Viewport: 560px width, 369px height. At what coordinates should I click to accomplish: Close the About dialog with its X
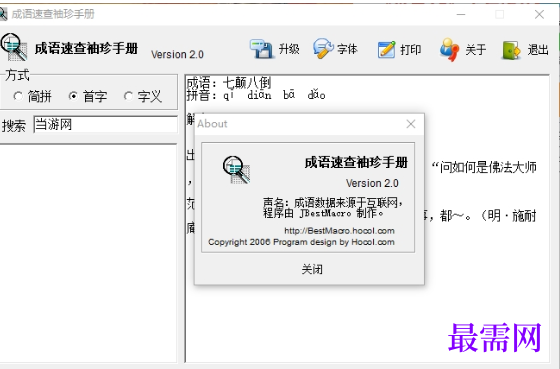tap(411, 124)
